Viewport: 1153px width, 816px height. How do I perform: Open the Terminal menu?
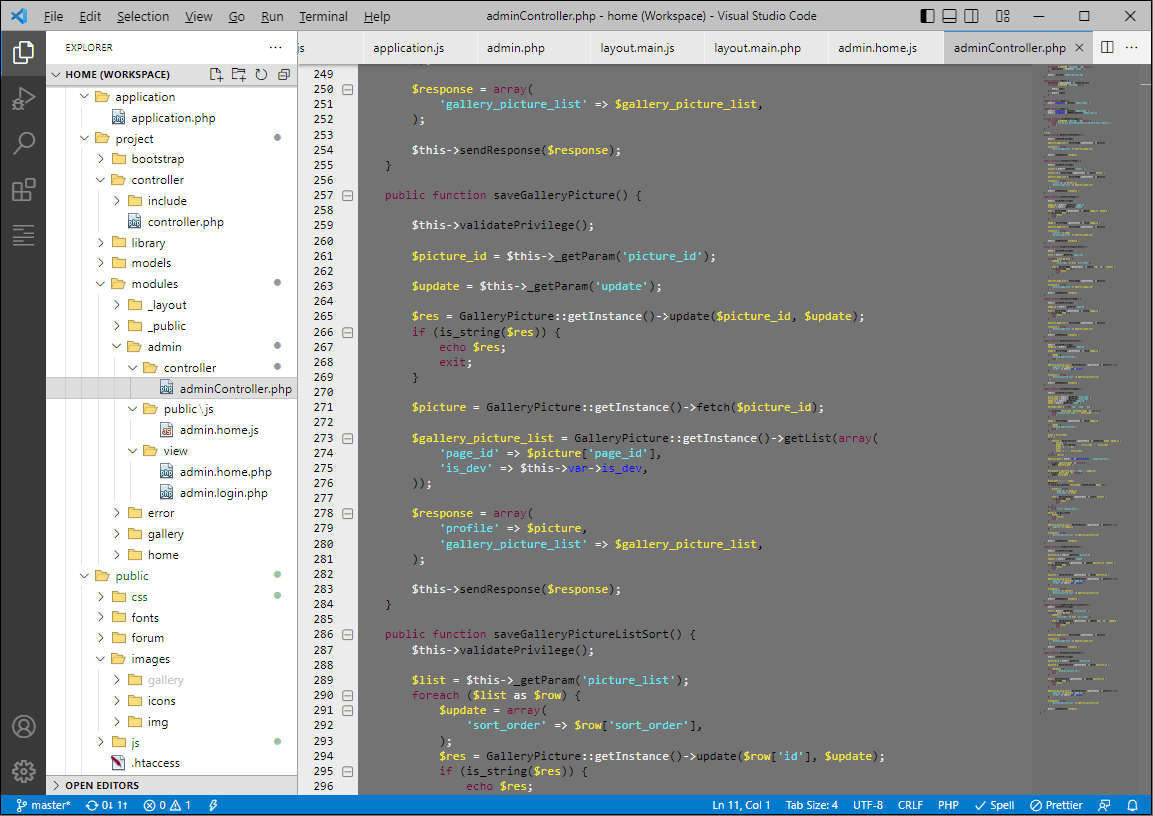pyautogui.click(x=322, y=16)
